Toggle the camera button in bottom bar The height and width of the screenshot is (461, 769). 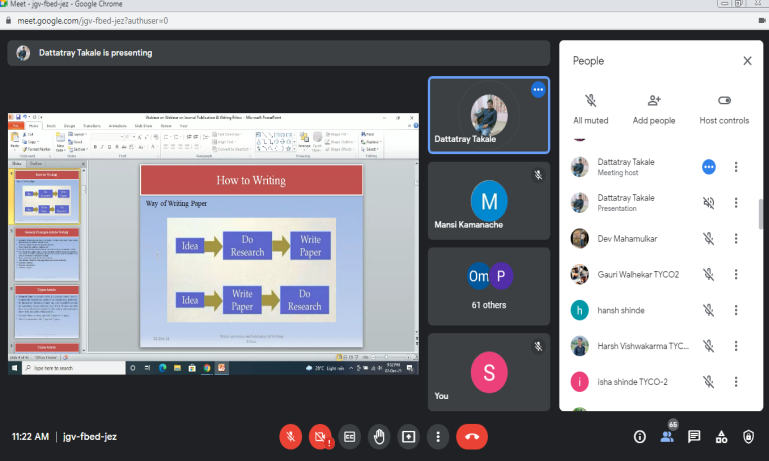tap(320, 436)
